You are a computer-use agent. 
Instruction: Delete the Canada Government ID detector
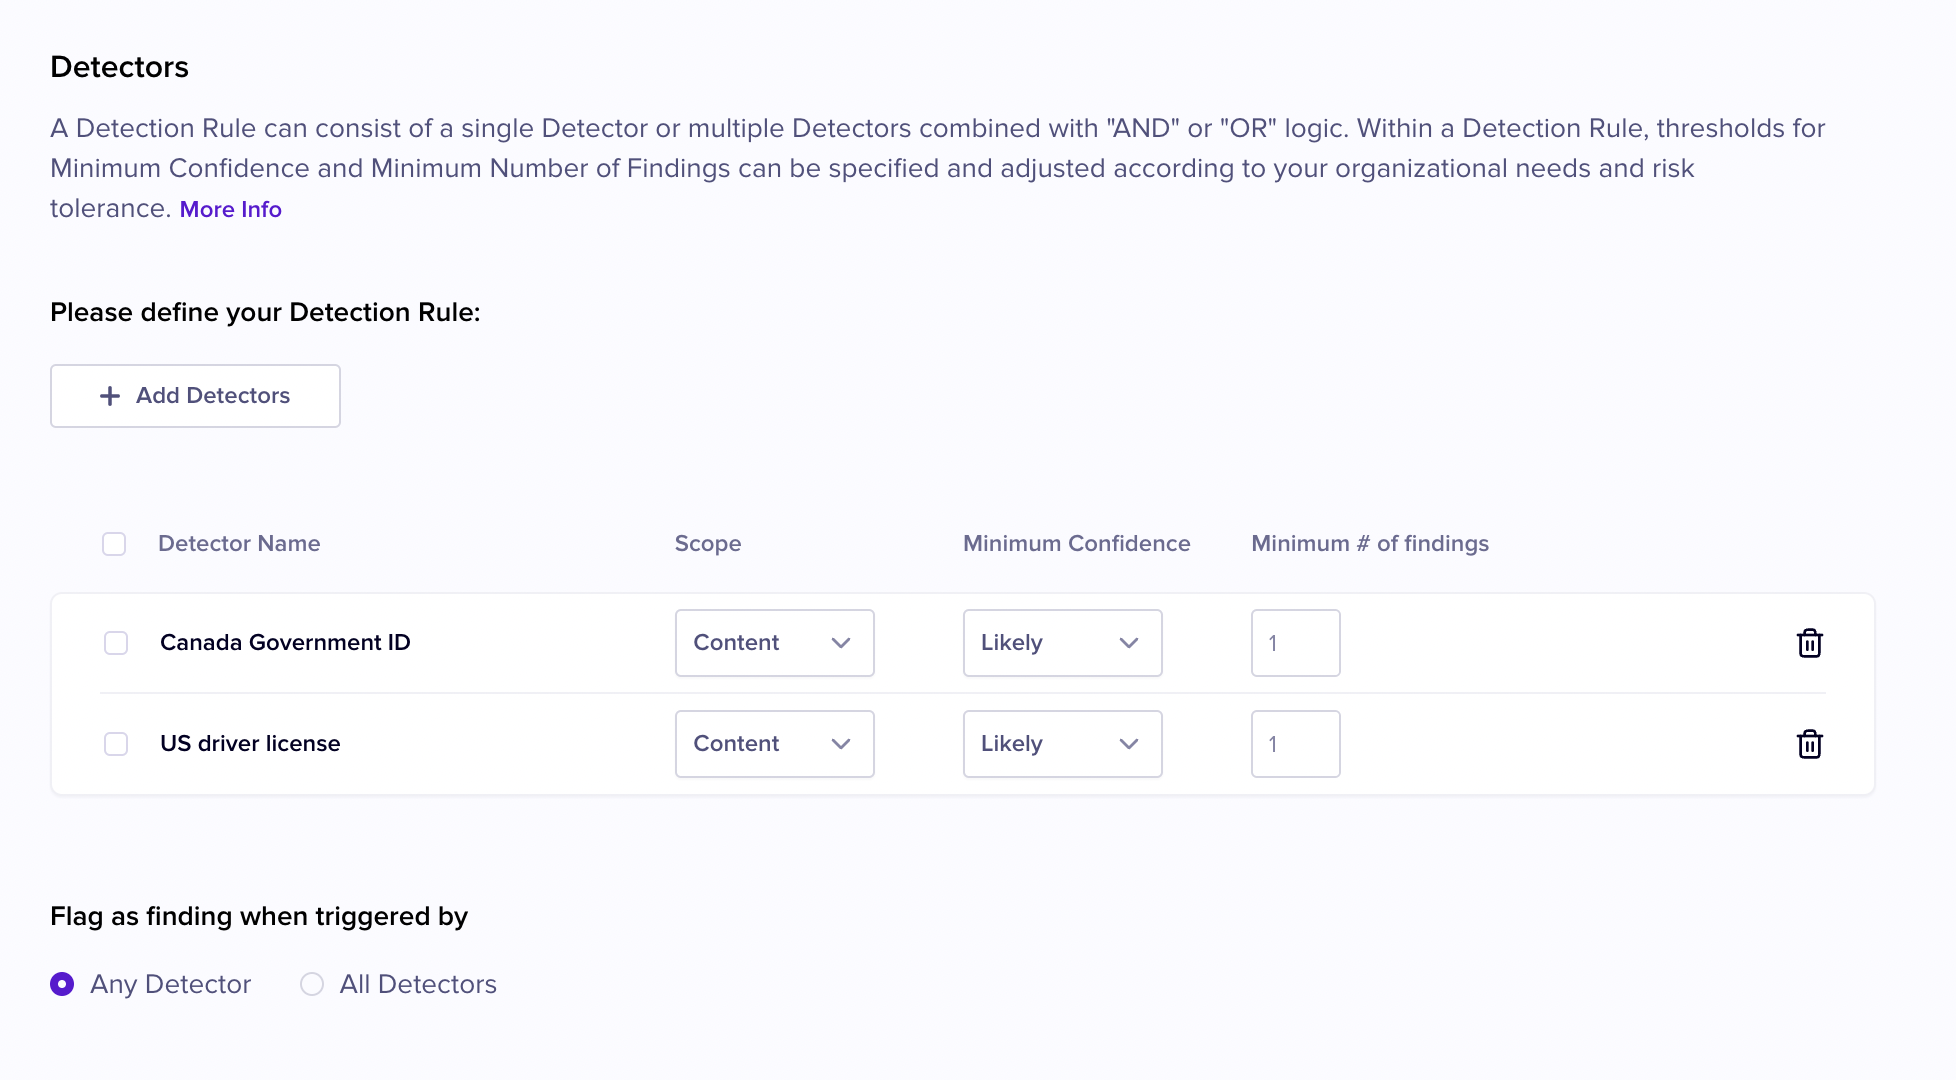1809,643
